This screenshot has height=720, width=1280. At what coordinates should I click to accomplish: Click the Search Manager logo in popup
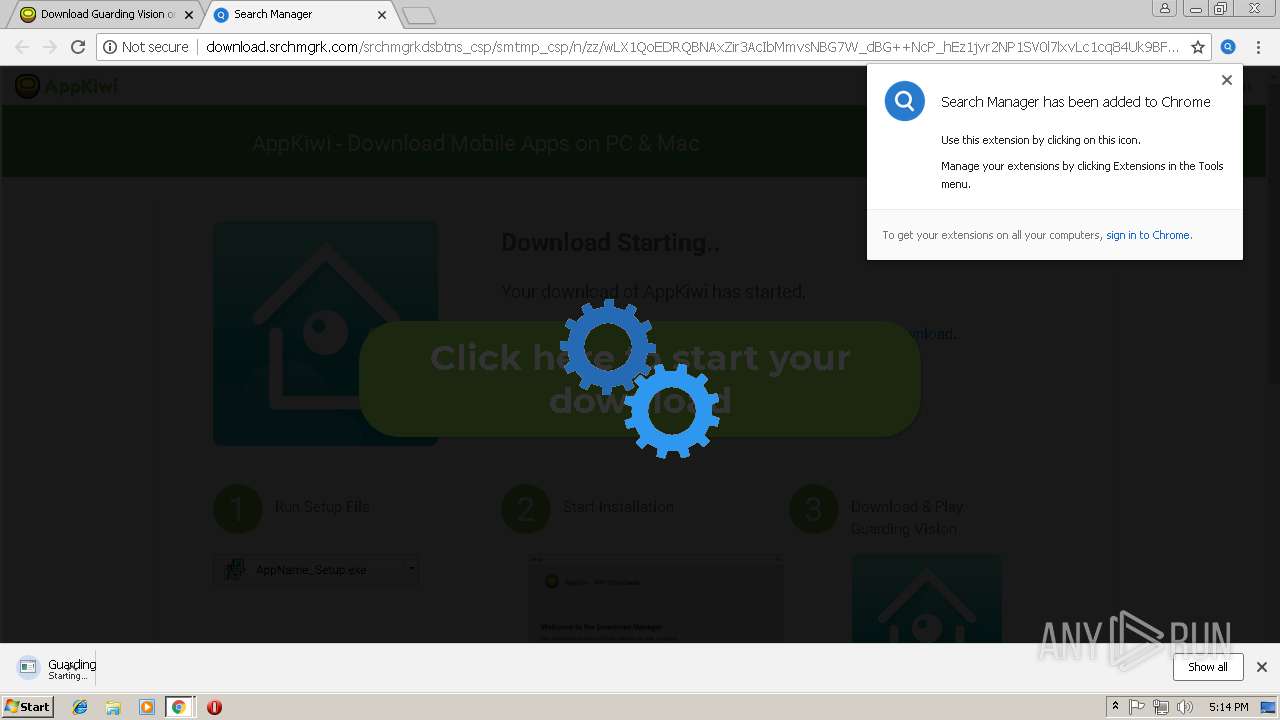[x=904, y=101]
